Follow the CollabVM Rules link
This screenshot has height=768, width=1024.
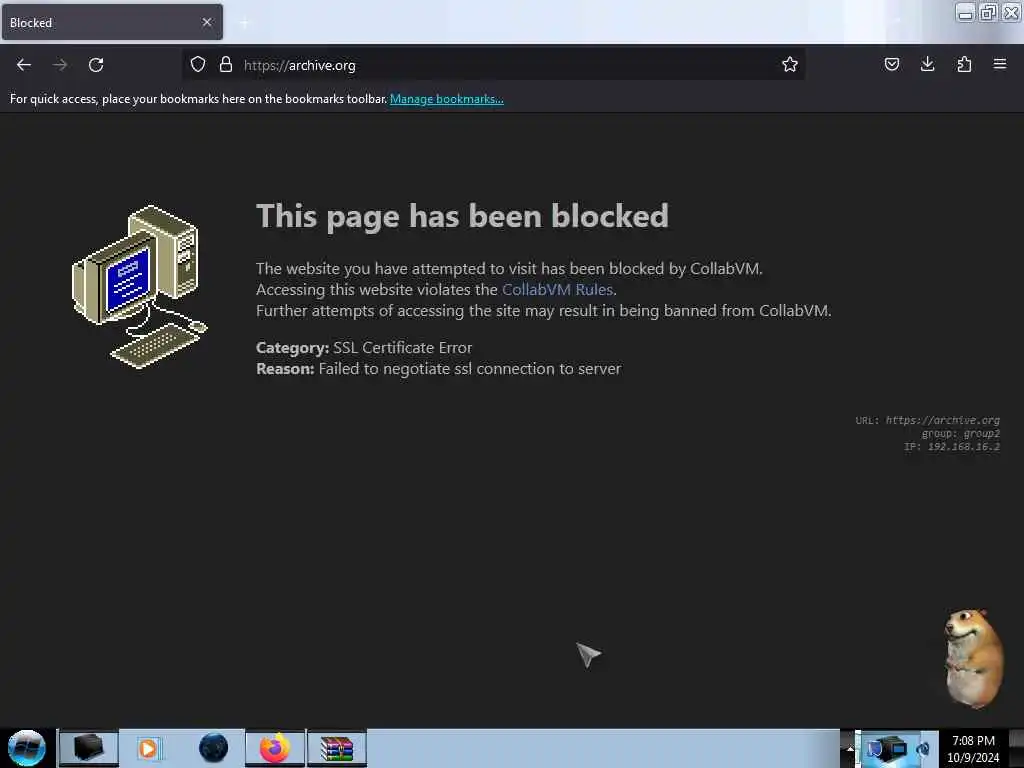click(x=557, y=289)
